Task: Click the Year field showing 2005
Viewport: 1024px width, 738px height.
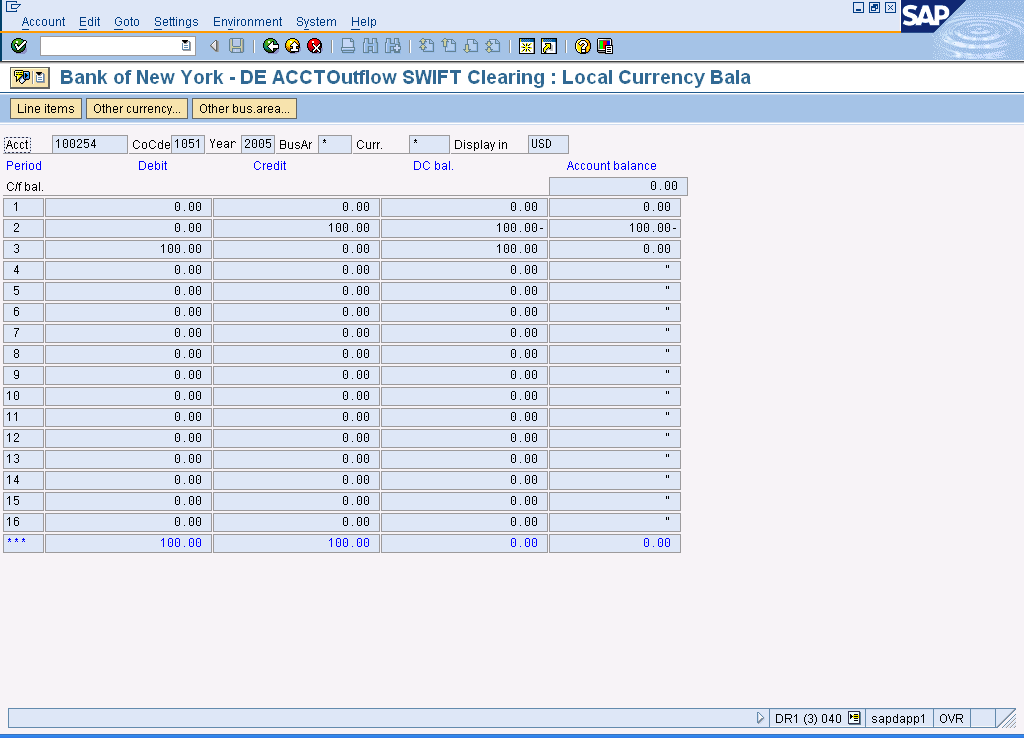Action: click(x=258, y=144)
